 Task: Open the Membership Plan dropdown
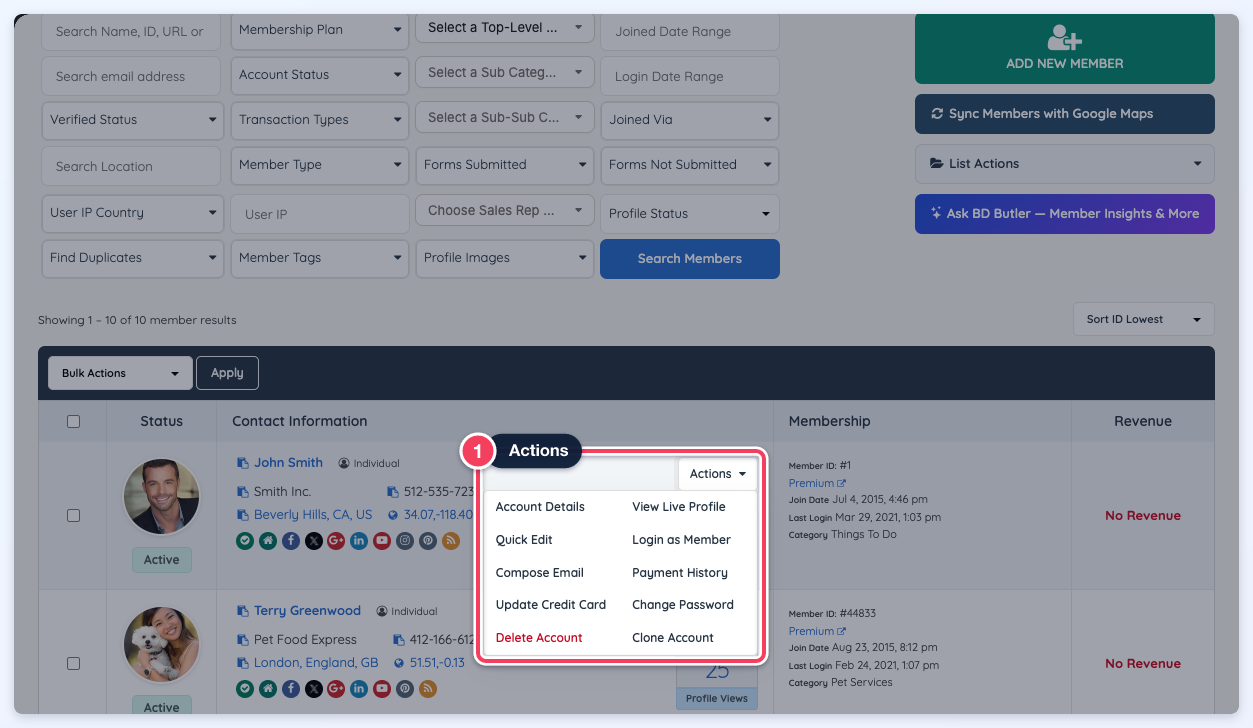[x=320, y=30]
